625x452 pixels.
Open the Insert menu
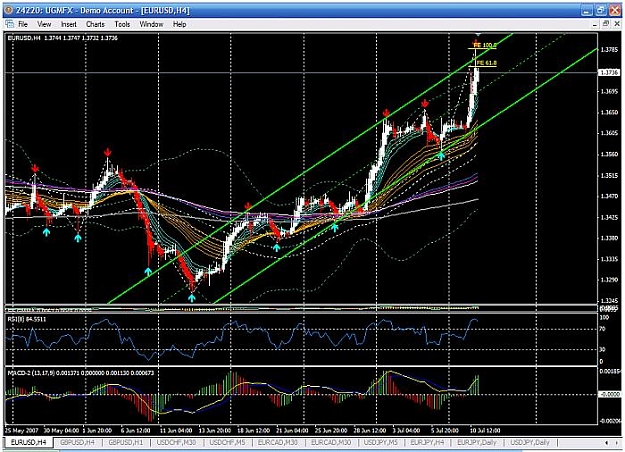coord(69,24)
